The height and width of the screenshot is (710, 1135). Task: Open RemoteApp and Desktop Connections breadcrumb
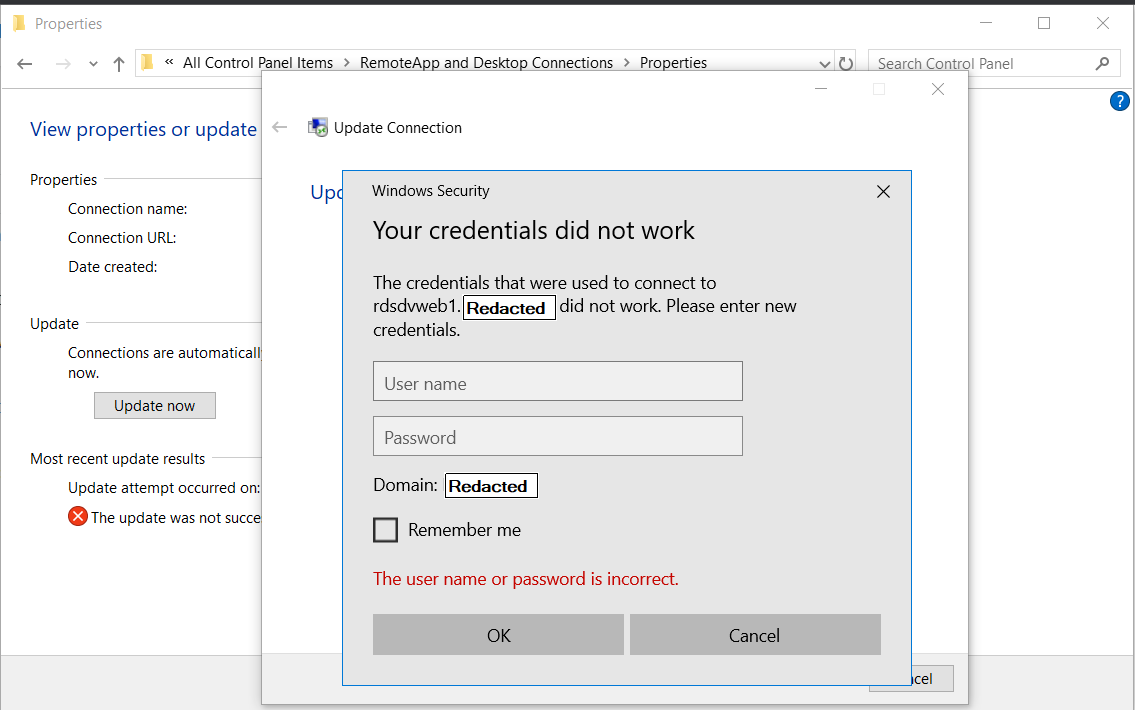[487, 62]
